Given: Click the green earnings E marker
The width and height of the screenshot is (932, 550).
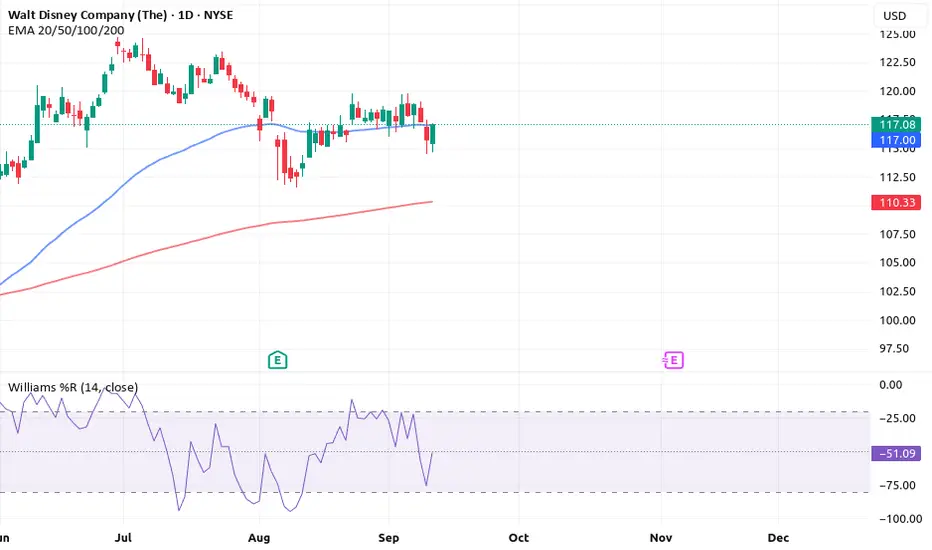Looking at the screenshot, I should coord(278,360).
